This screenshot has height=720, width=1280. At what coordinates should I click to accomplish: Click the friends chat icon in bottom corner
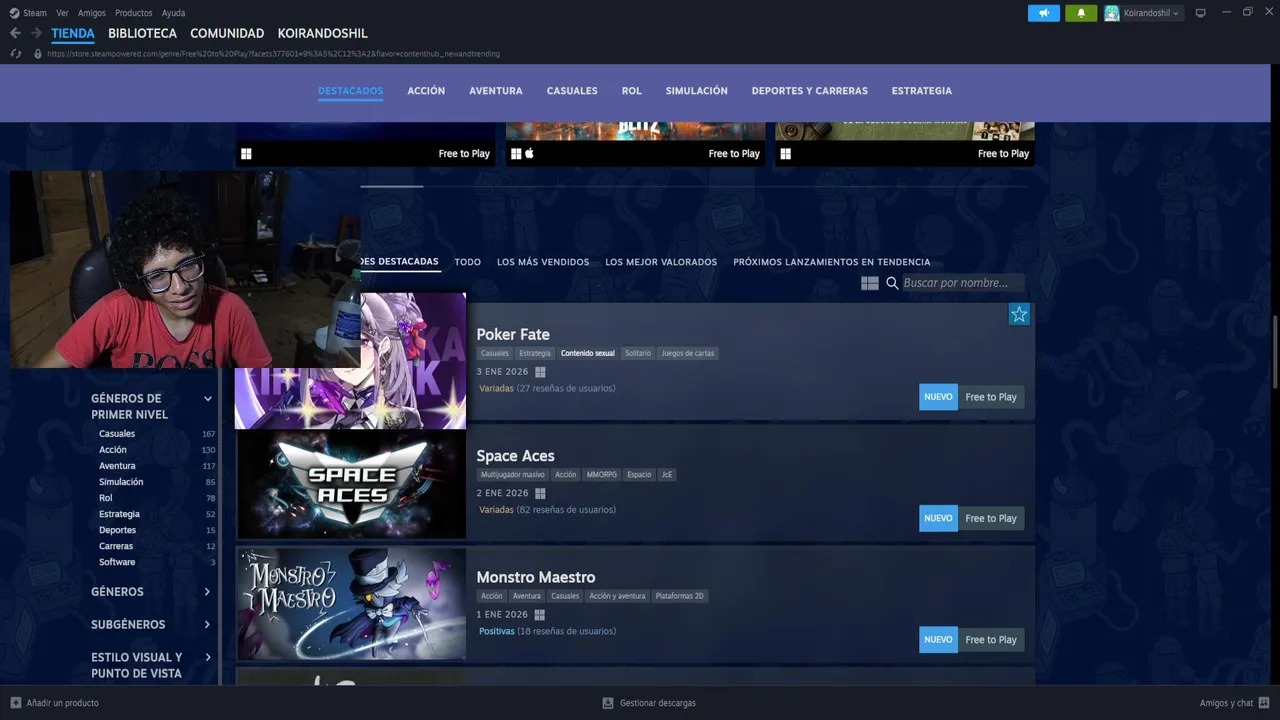point(1264,703)
